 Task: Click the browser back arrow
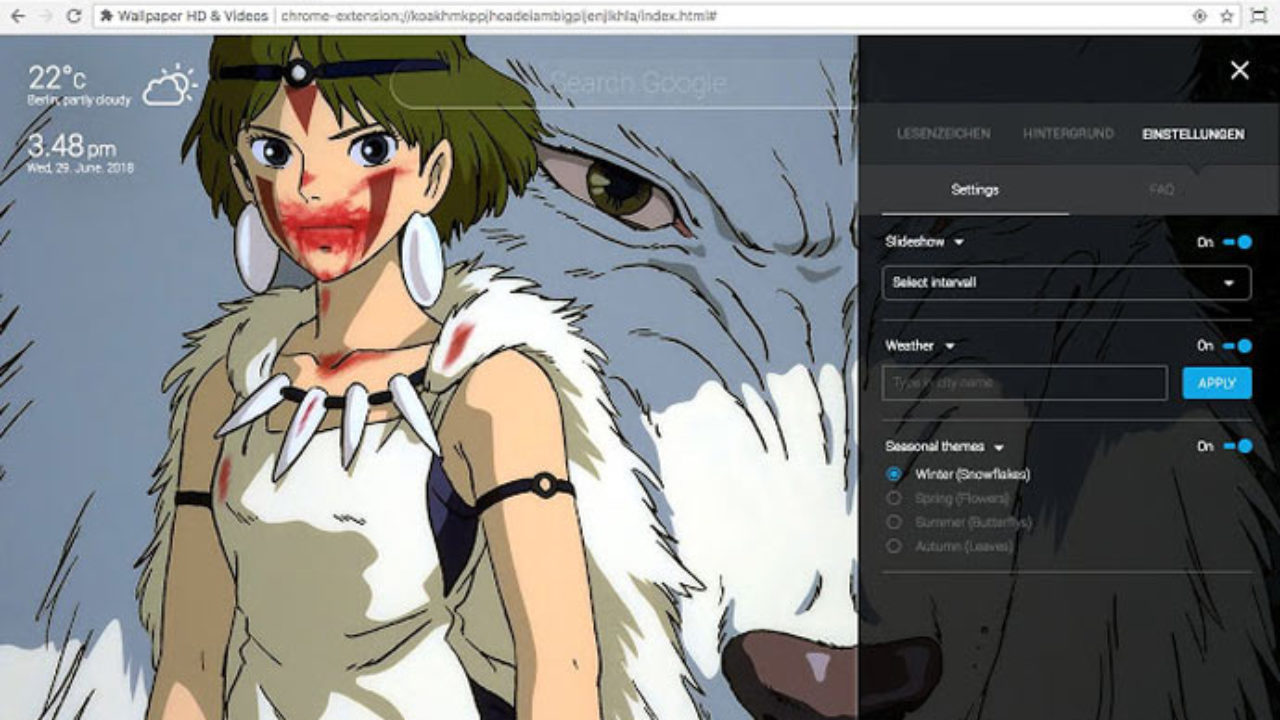click(x=17, y=16)
